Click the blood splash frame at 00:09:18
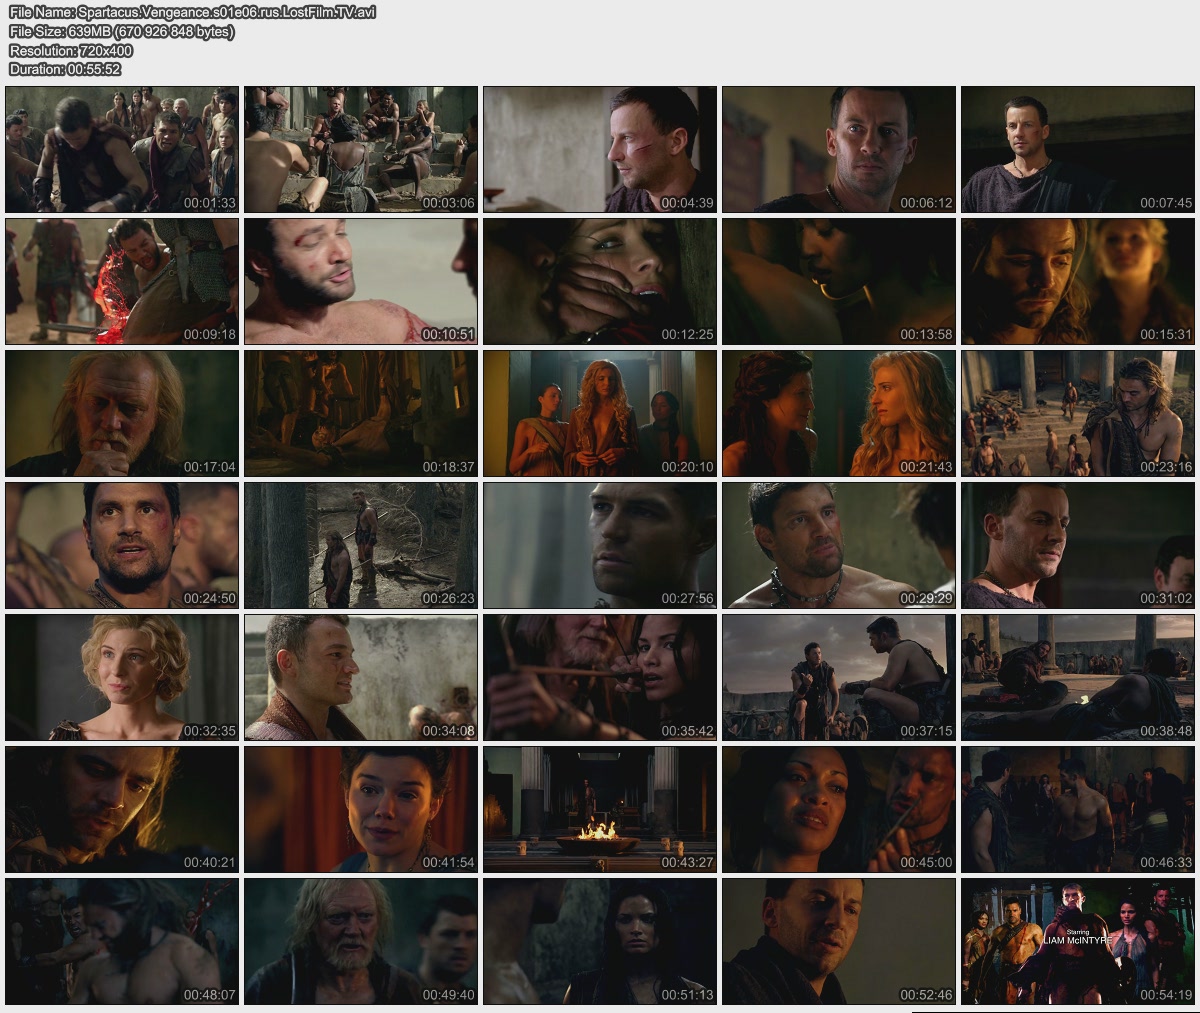1200x1013 pixels. [x=122, y=281]
